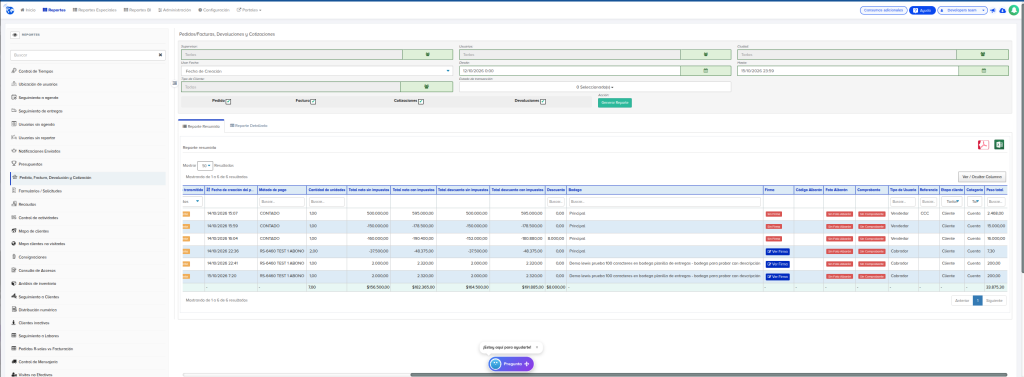
Task: Close the assistant greeting tooltip
Action: coord(537,347)
